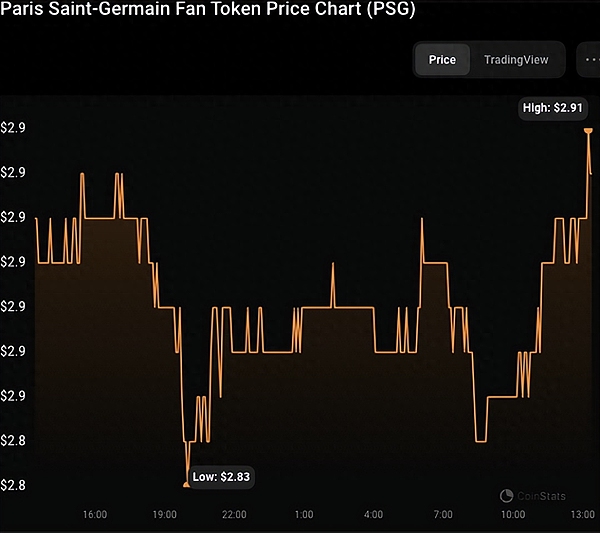Click the CoinStats logo icon
The image size is (600, 533).
tap(506, 495)
